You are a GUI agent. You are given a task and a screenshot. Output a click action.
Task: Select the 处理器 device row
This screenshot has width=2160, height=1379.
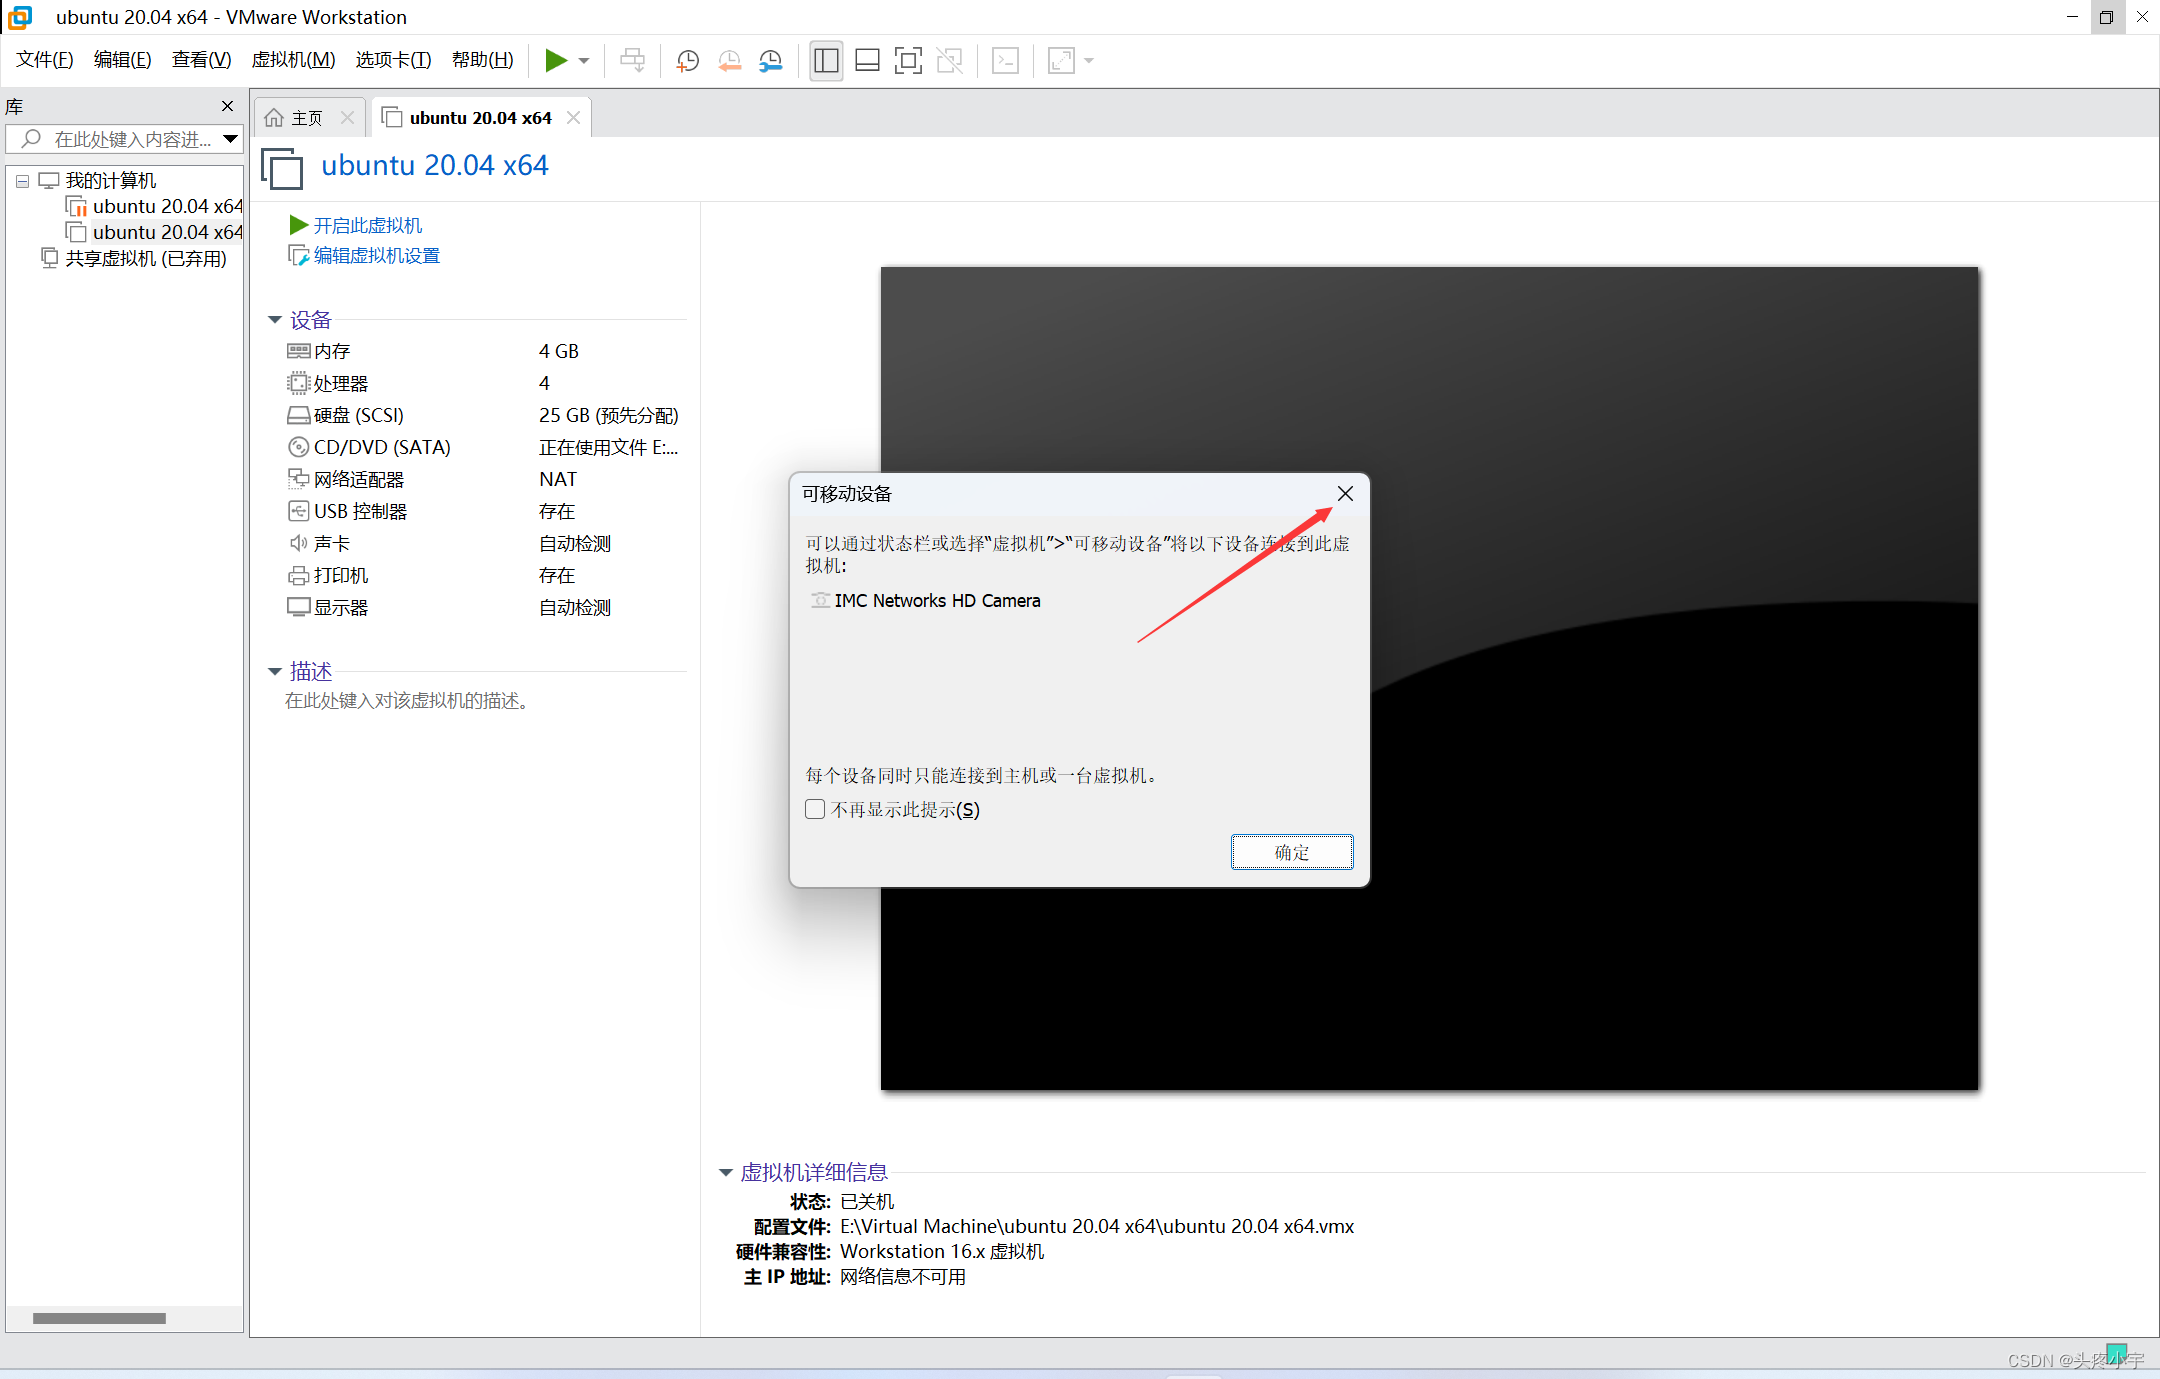point(484,383)
